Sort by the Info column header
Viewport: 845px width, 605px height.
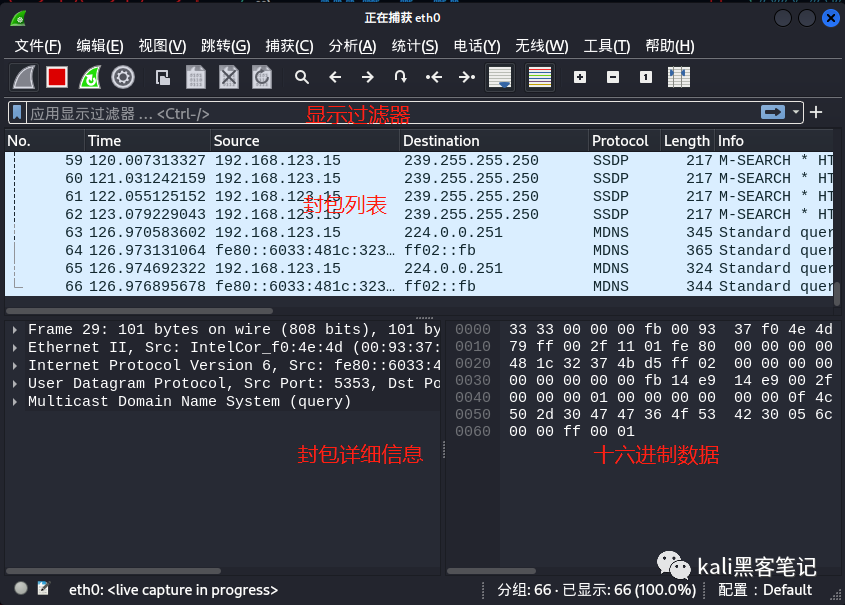774,141
